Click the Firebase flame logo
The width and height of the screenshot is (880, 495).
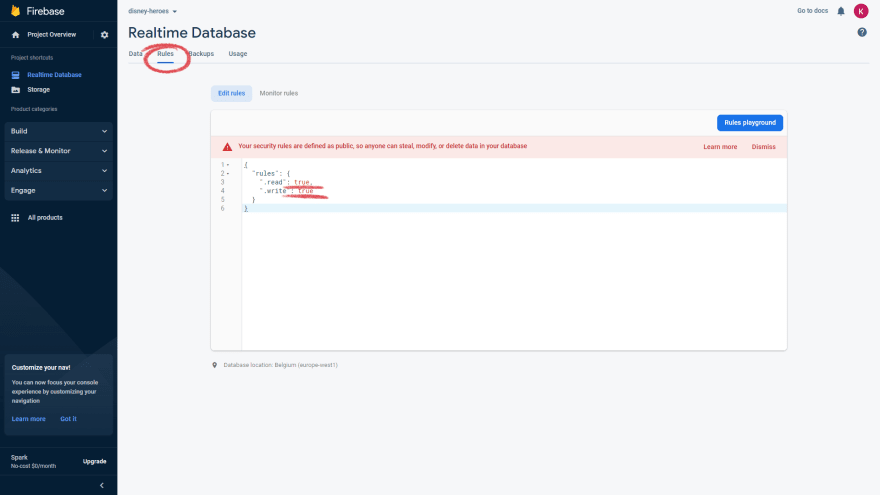[x=15, y=11]
